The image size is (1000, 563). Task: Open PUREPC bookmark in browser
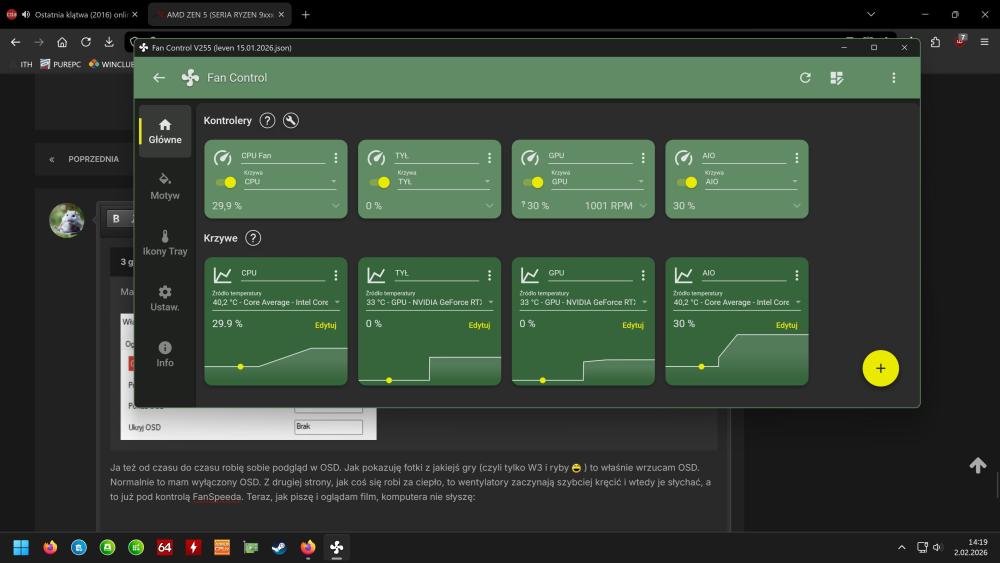tap(61, 64)
